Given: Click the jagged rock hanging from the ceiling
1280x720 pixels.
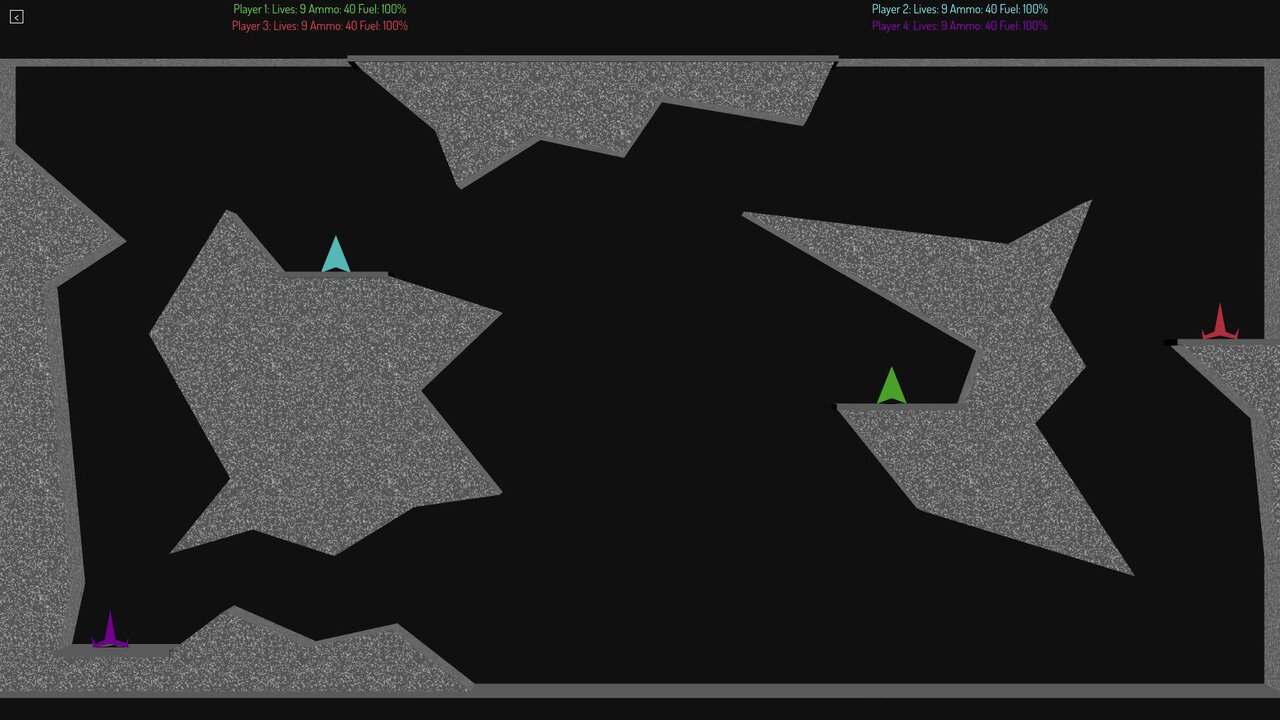Looking at the screenshot, I should (x=580, y=100).
